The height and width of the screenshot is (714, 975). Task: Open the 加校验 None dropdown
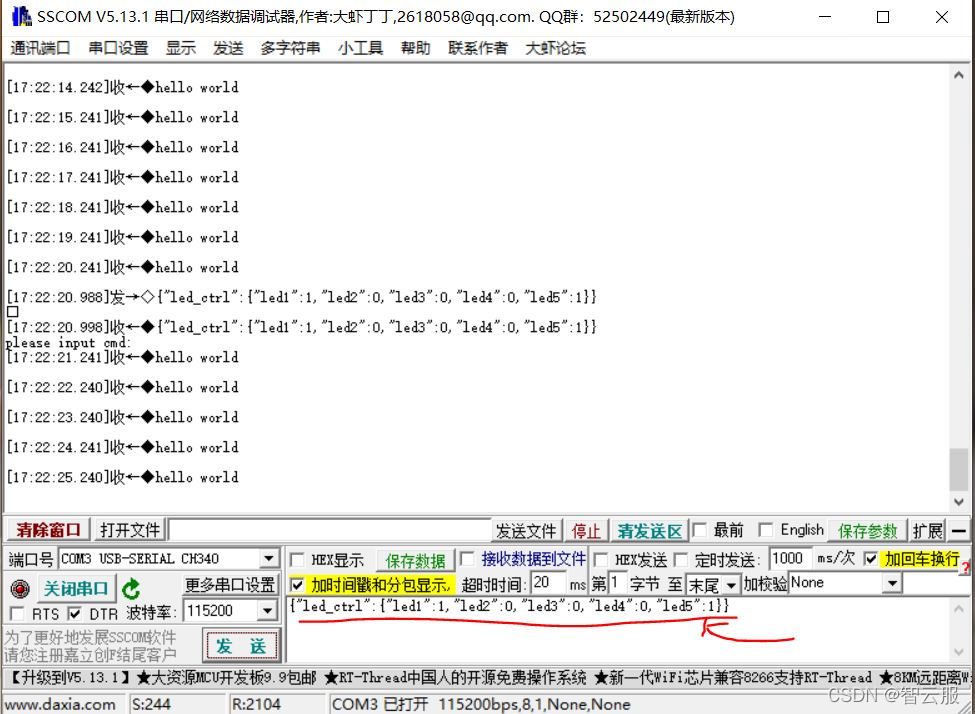(x=892, y=583)
